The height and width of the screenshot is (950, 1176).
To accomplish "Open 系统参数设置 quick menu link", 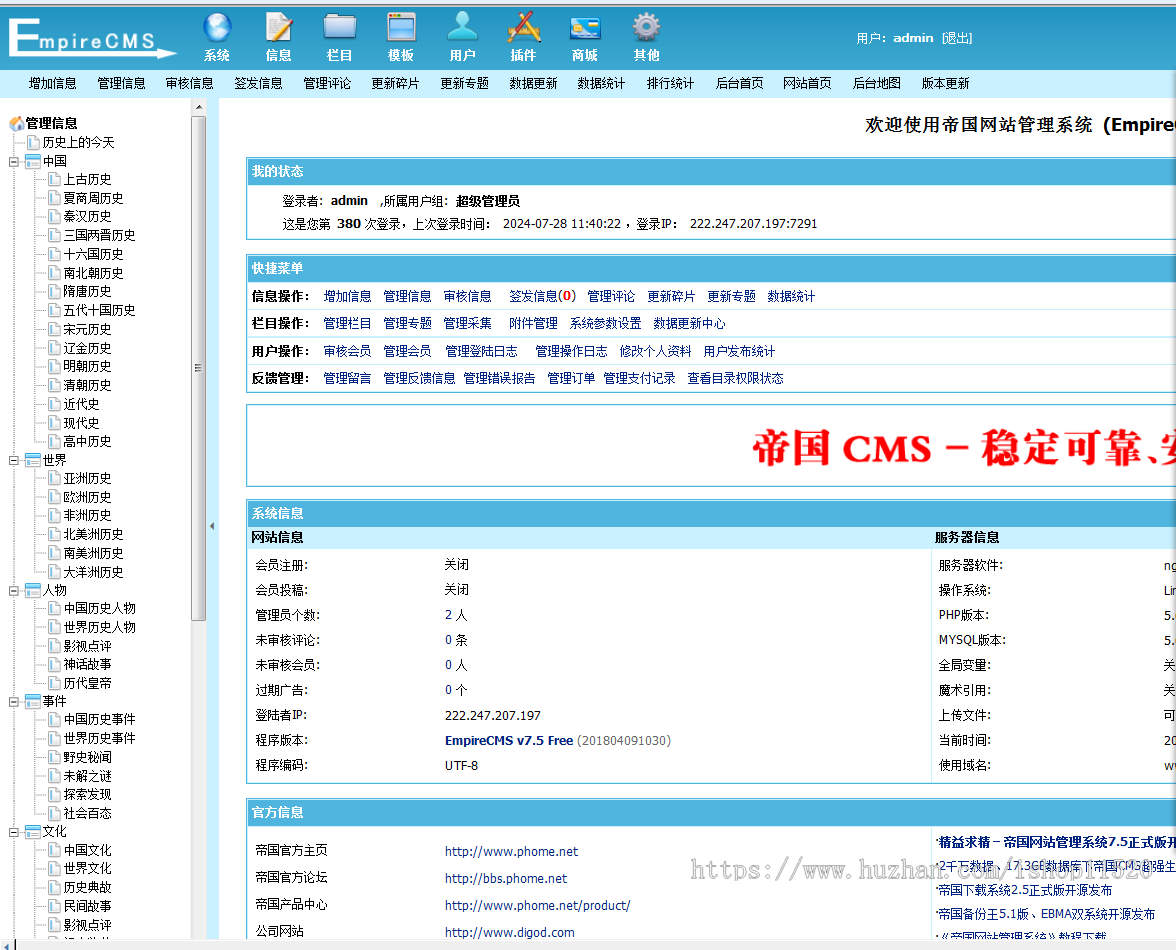I will coord(605,323).
